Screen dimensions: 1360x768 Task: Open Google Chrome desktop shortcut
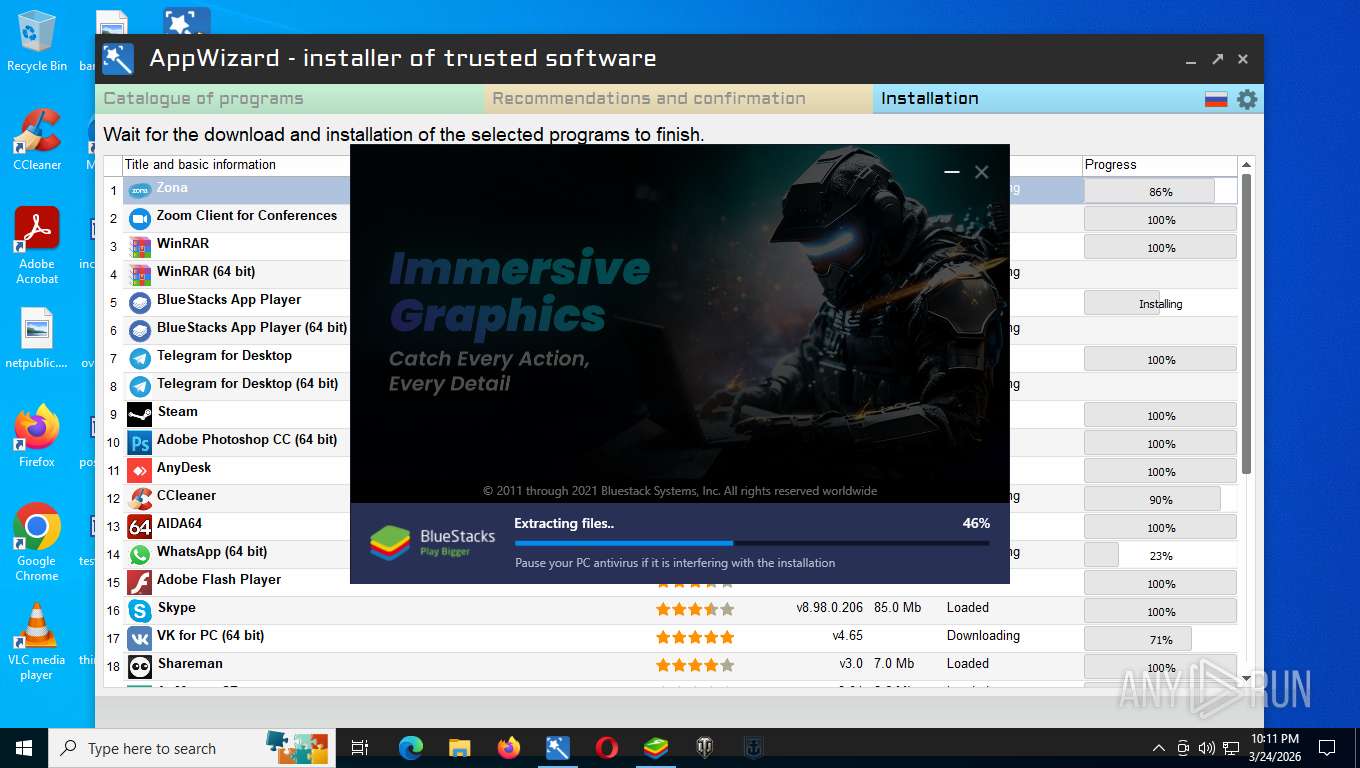(37, 543)
